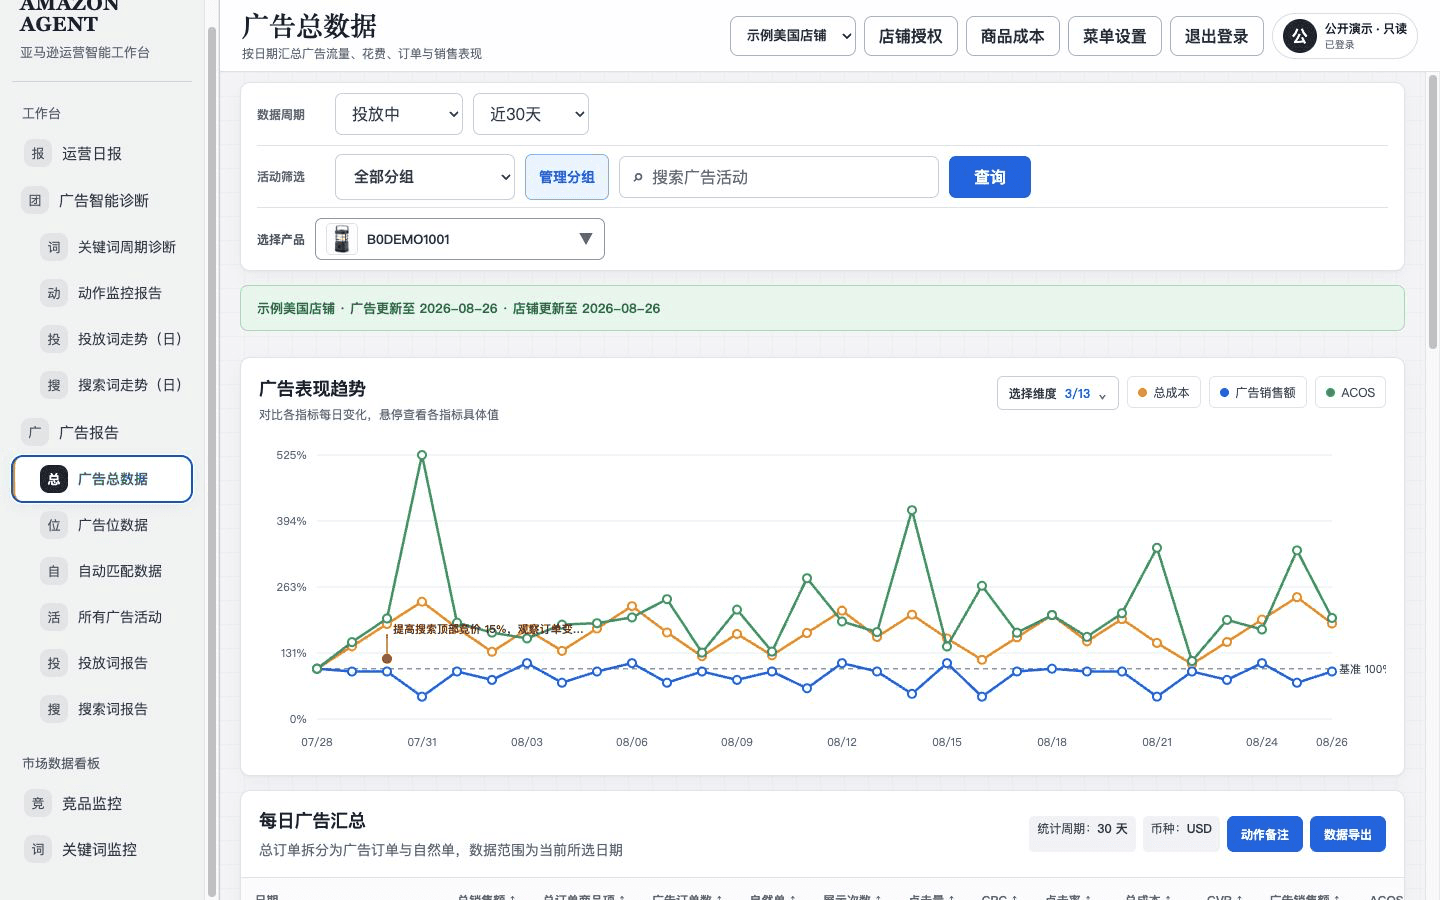
Task: Click the 活 icon beside 所有广告活动
Action: point(54,617)
